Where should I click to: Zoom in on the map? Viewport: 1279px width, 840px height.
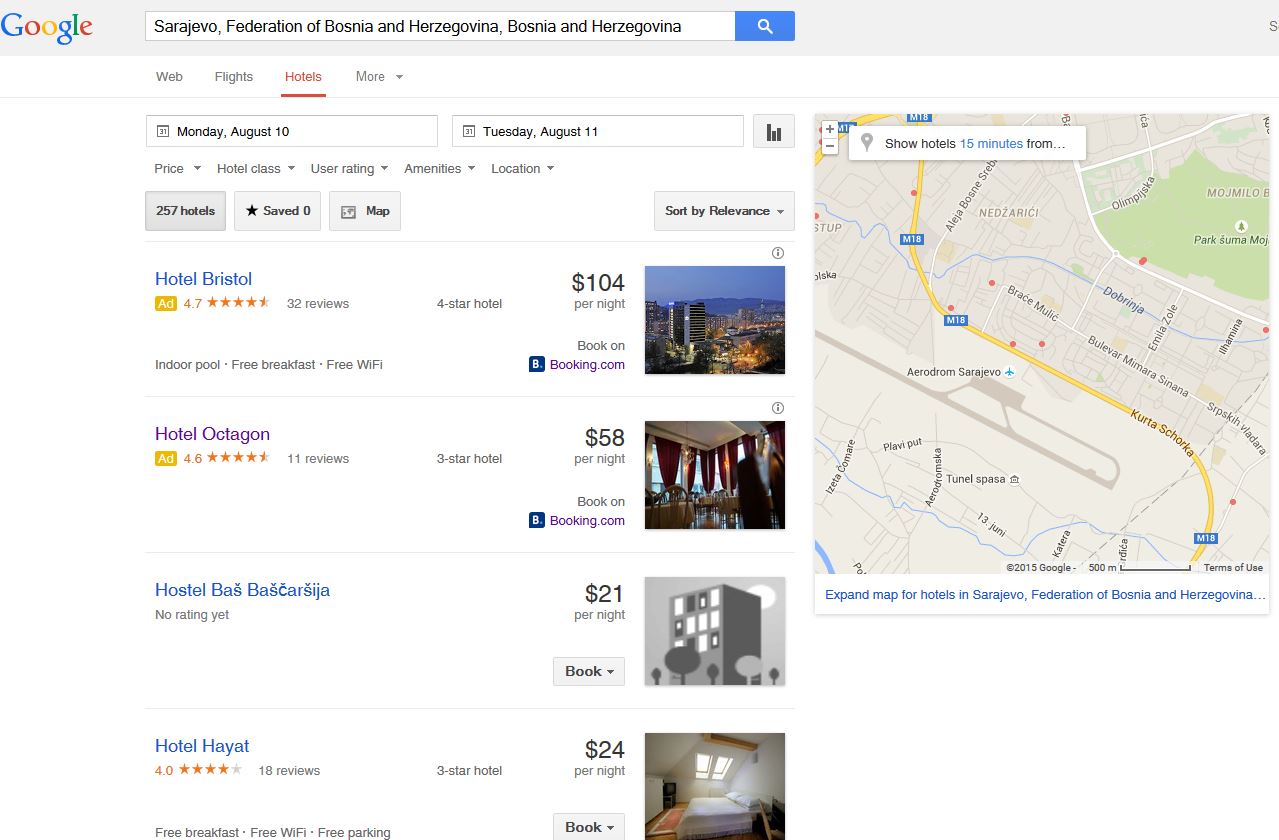coord(829,129)
